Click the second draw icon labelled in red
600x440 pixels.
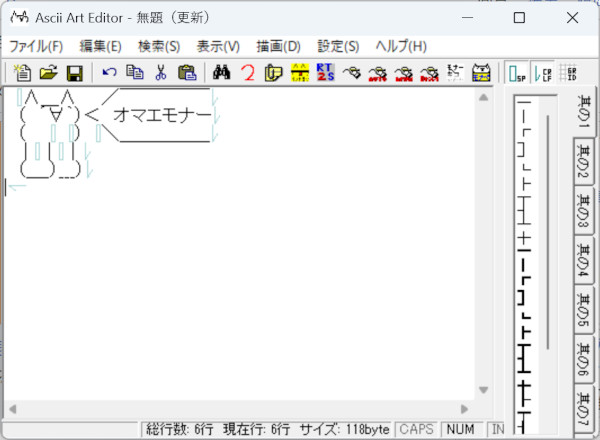[x=378, y=72]
